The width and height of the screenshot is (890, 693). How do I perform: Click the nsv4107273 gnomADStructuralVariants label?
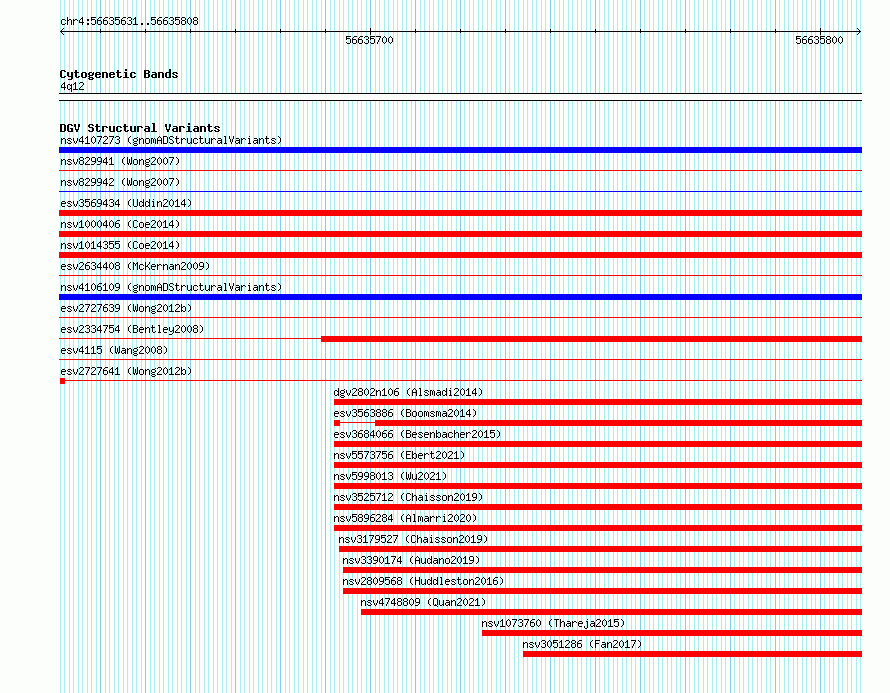[171, 140]
